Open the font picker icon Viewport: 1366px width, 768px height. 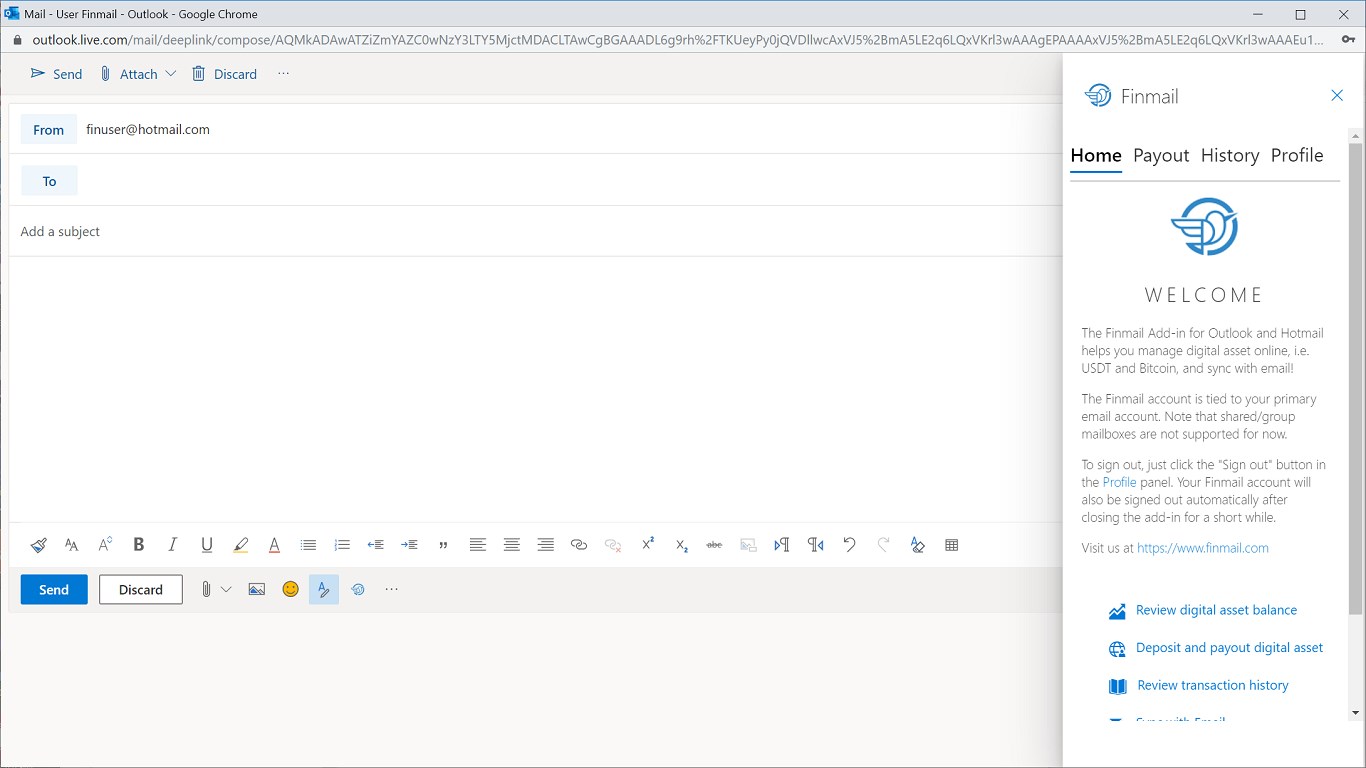pyautogui.click(x=72, y=545)
